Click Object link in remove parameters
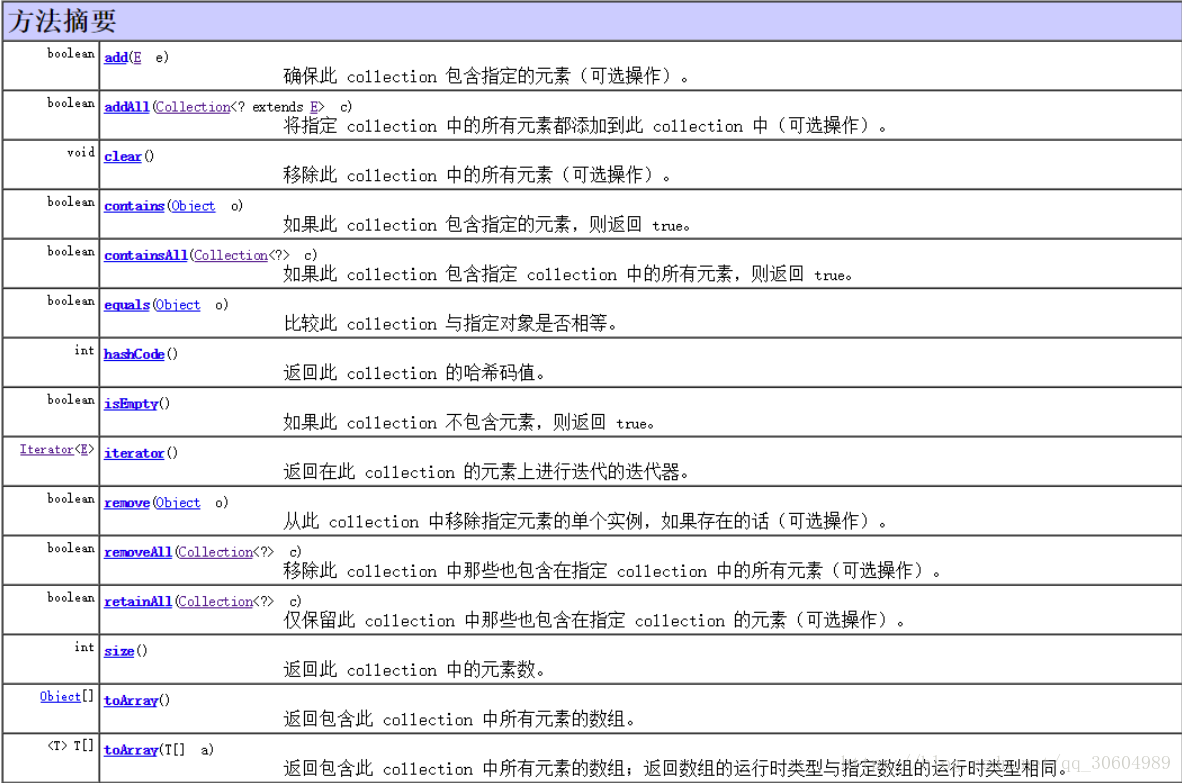Screen dimensions: 1182x783 coord(178,503)
